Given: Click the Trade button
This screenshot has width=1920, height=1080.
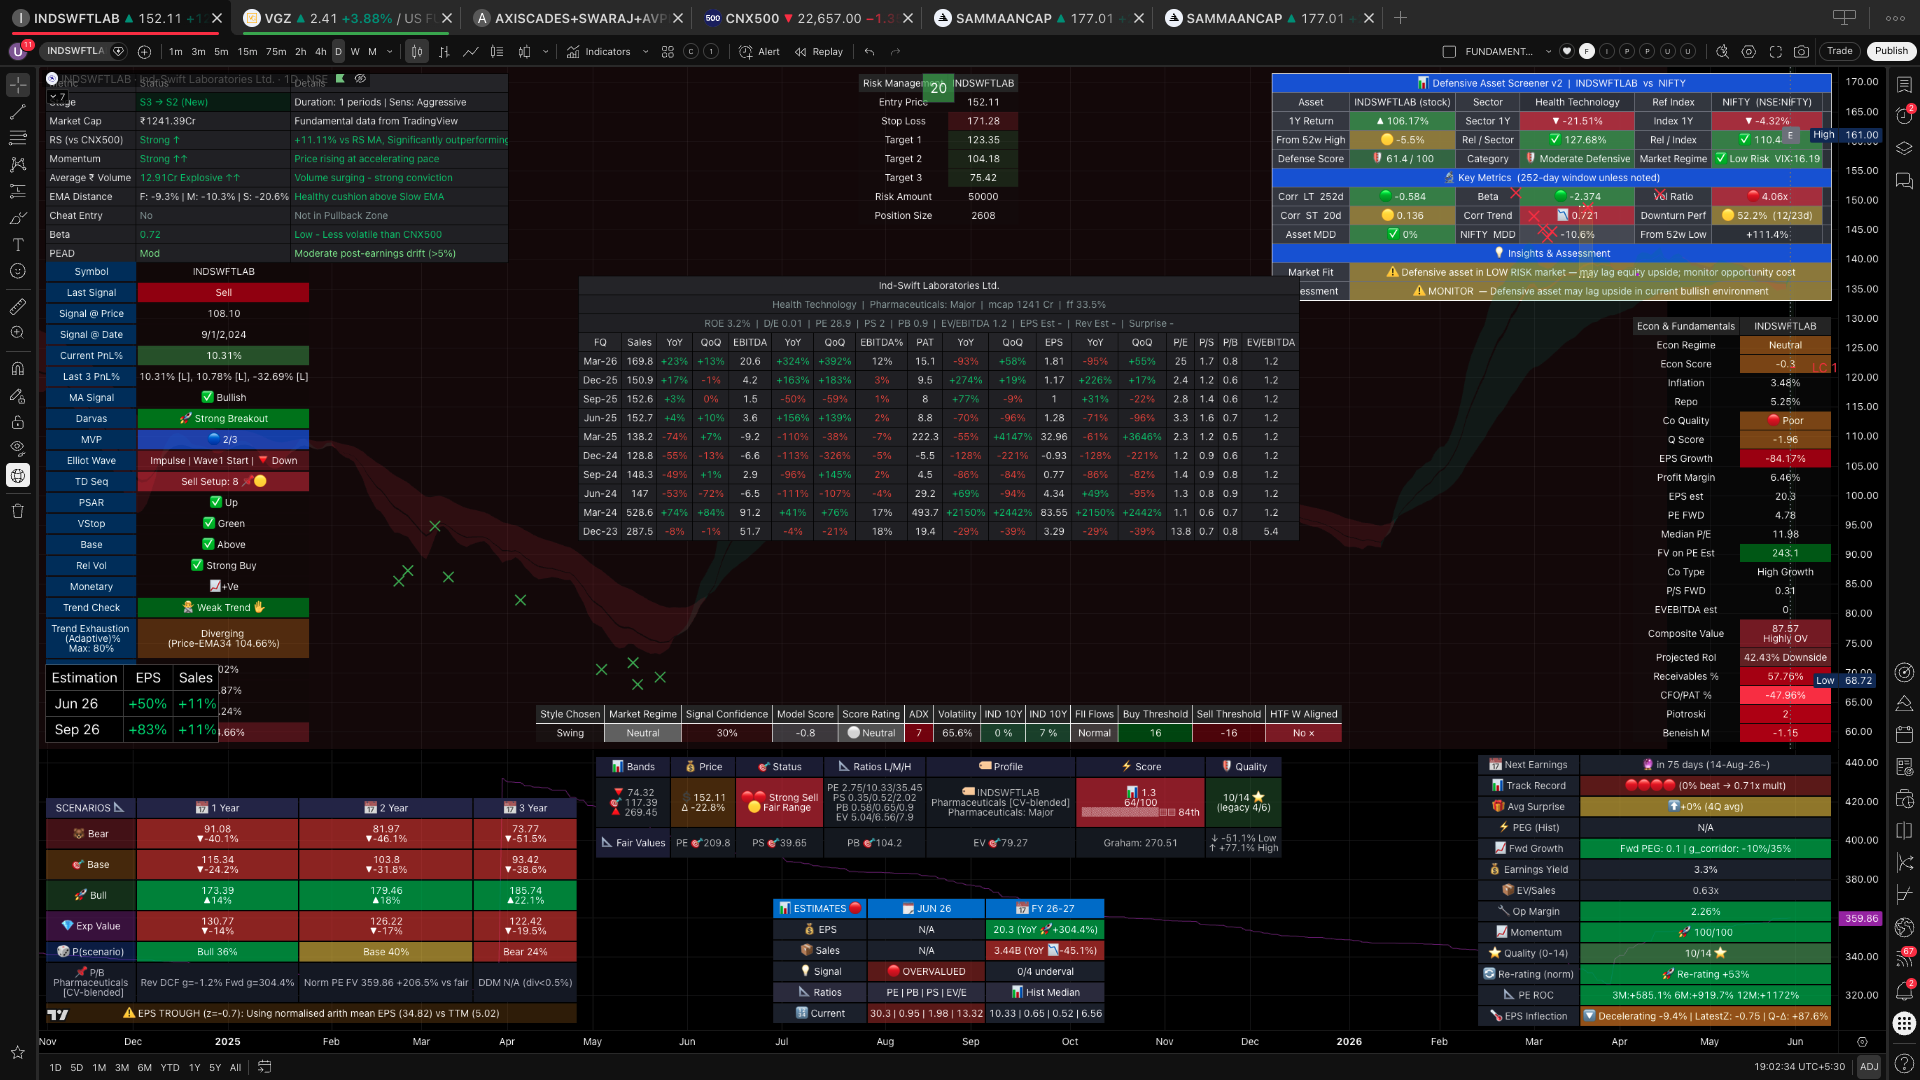Looking at the screenshot, I should click(1840, 51).
